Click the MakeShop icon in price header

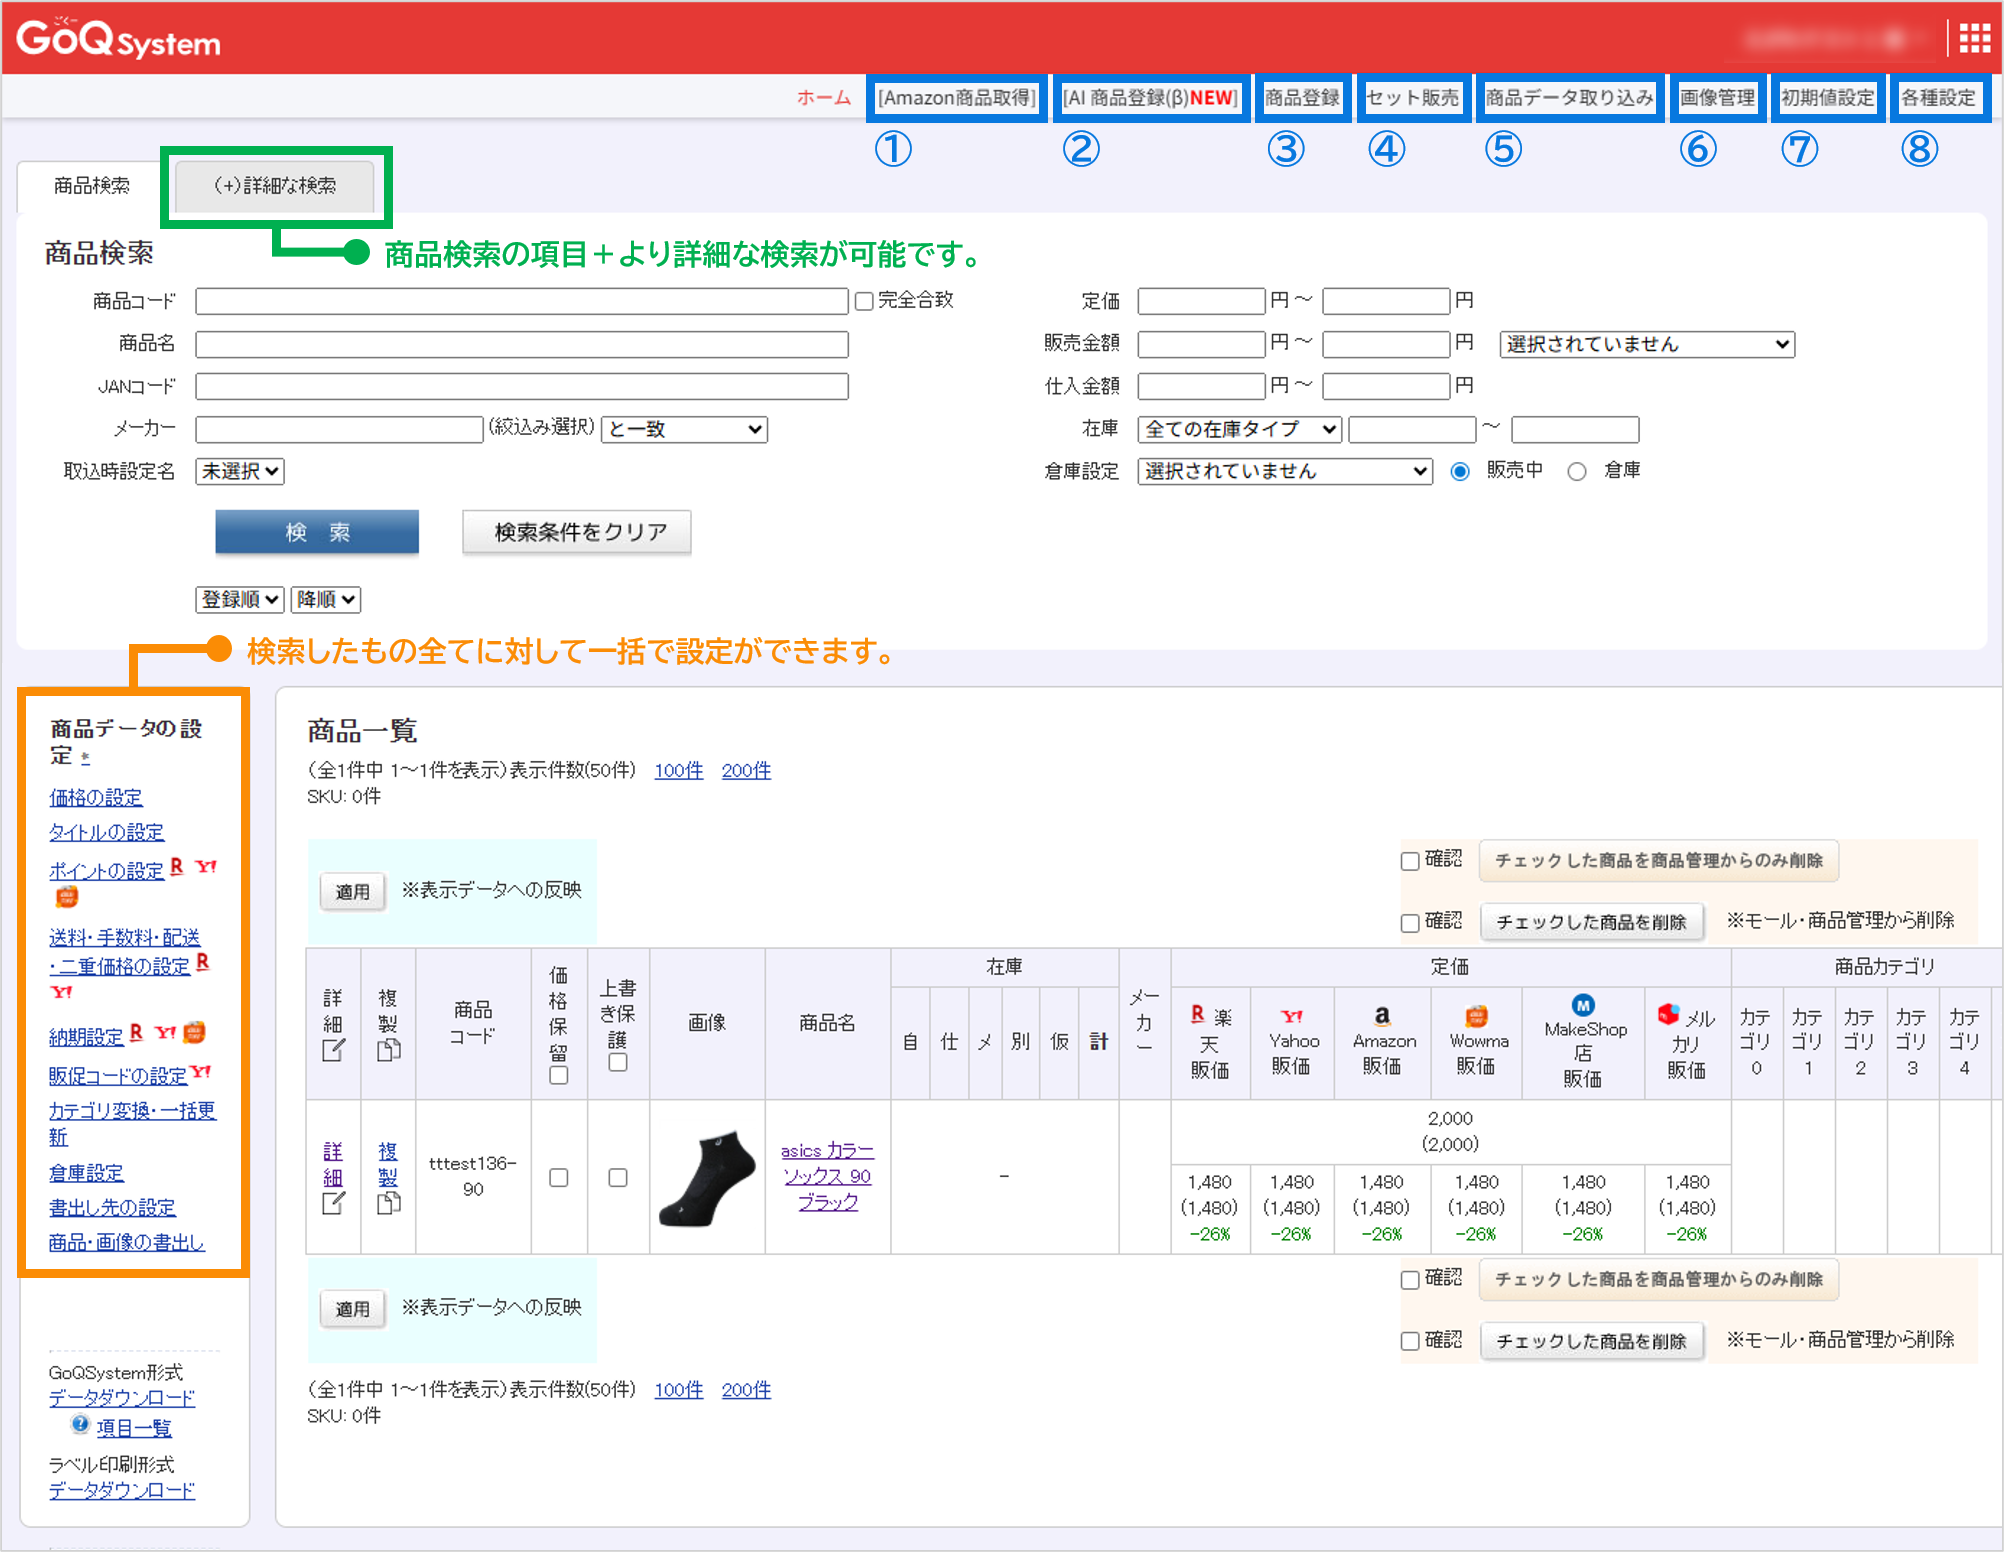1583,1005
